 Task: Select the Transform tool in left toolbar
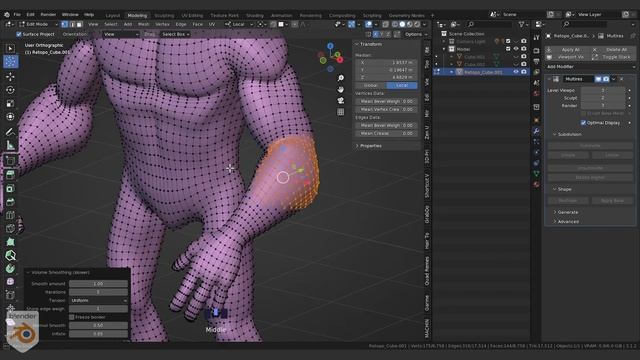click(x=11, y=117)
